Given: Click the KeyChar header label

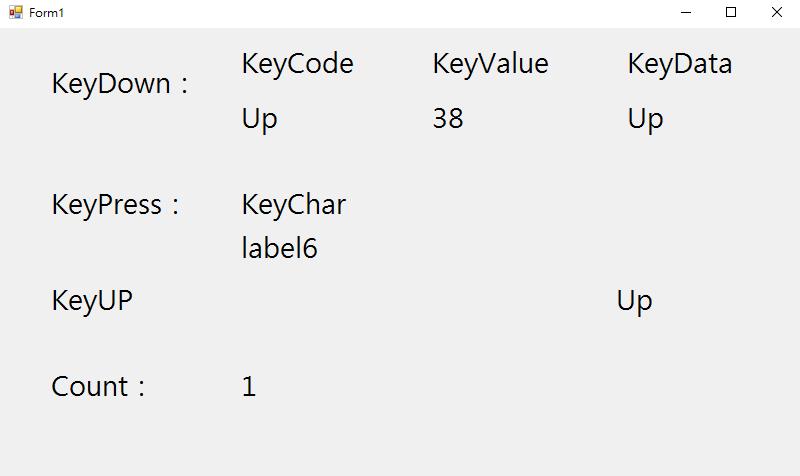Looking at the screenshot, I should pyautogui.click(x=293, y=205).
